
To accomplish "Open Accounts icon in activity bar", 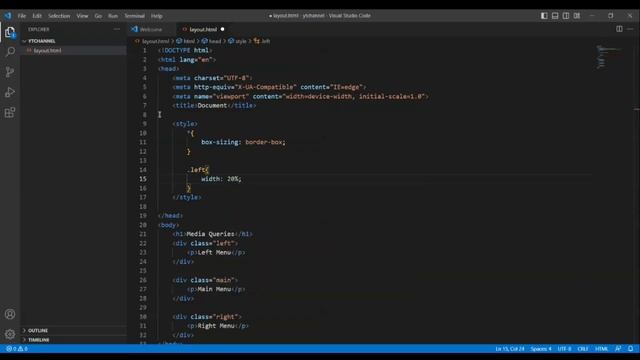I will click(10, 314).
